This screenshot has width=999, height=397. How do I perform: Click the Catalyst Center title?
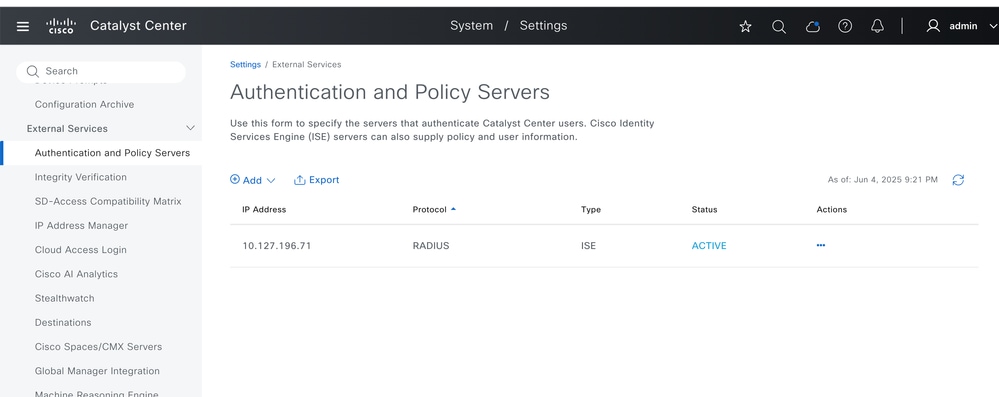point(138,26)
